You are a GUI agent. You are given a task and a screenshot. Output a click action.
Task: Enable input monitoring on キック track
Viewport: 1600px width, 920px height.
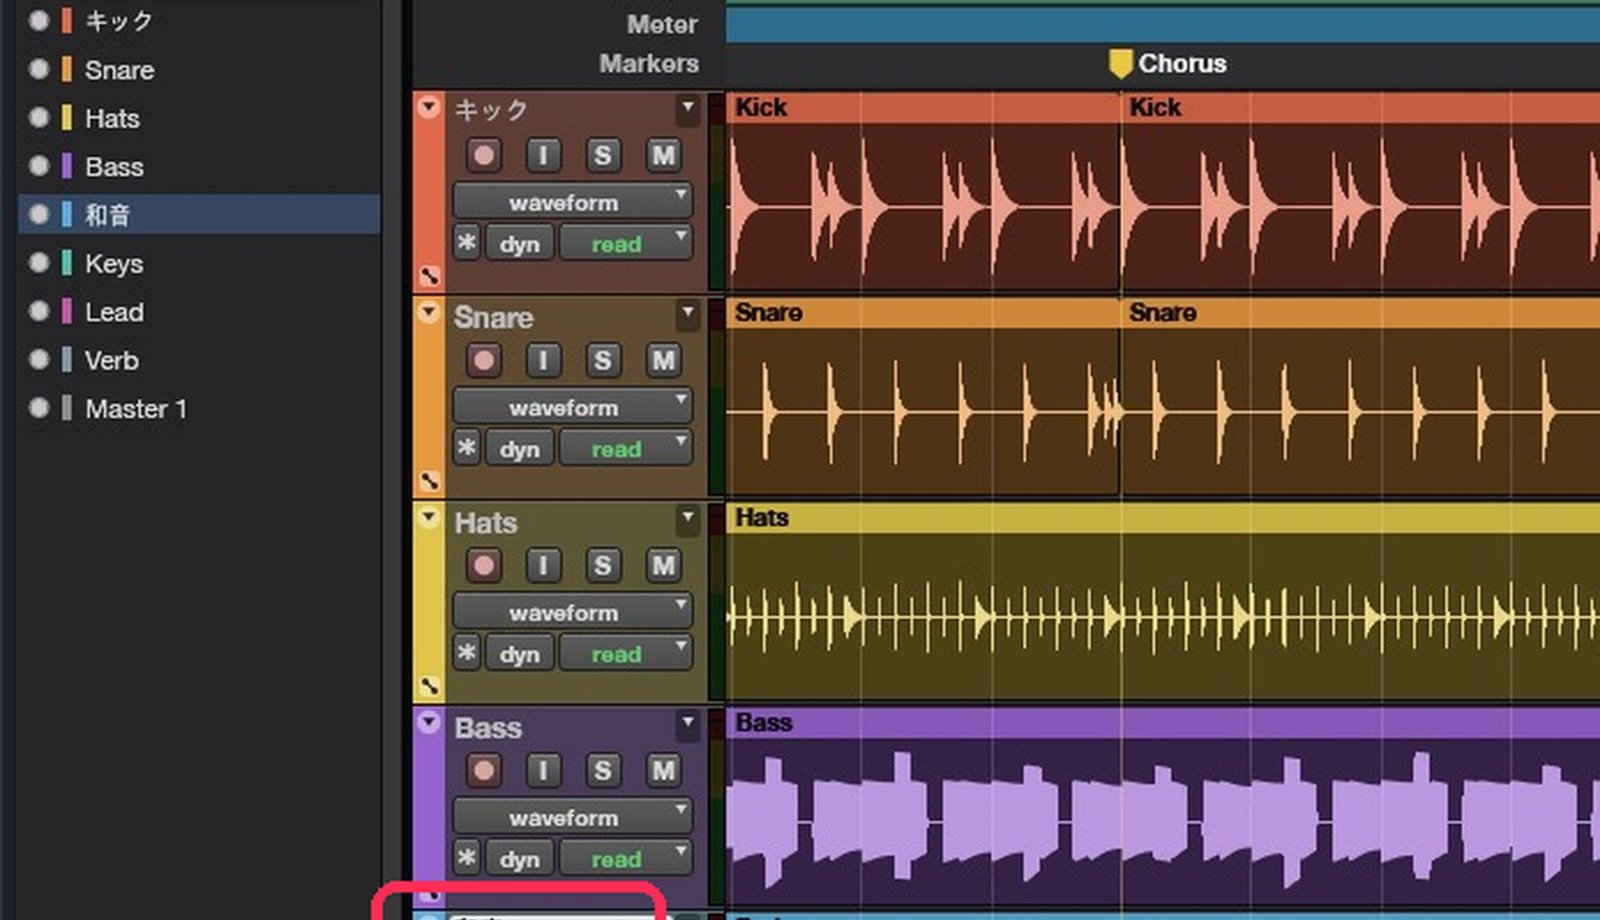tap(543, 155)
